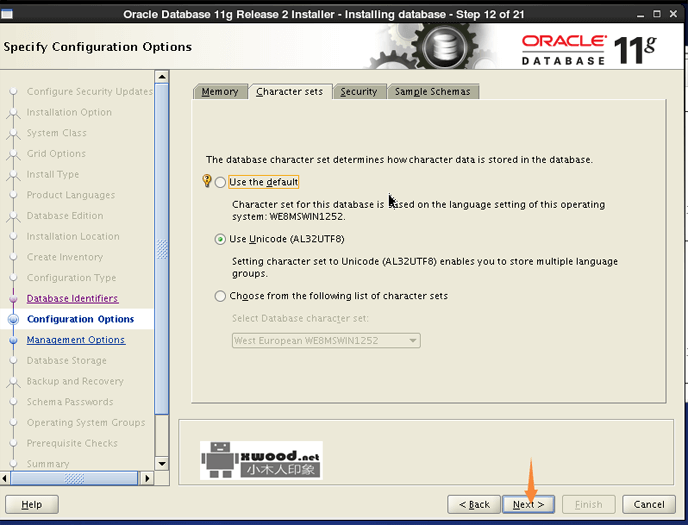Open the Management Options step link
688x525 pixels.
(x=76, y=340)
